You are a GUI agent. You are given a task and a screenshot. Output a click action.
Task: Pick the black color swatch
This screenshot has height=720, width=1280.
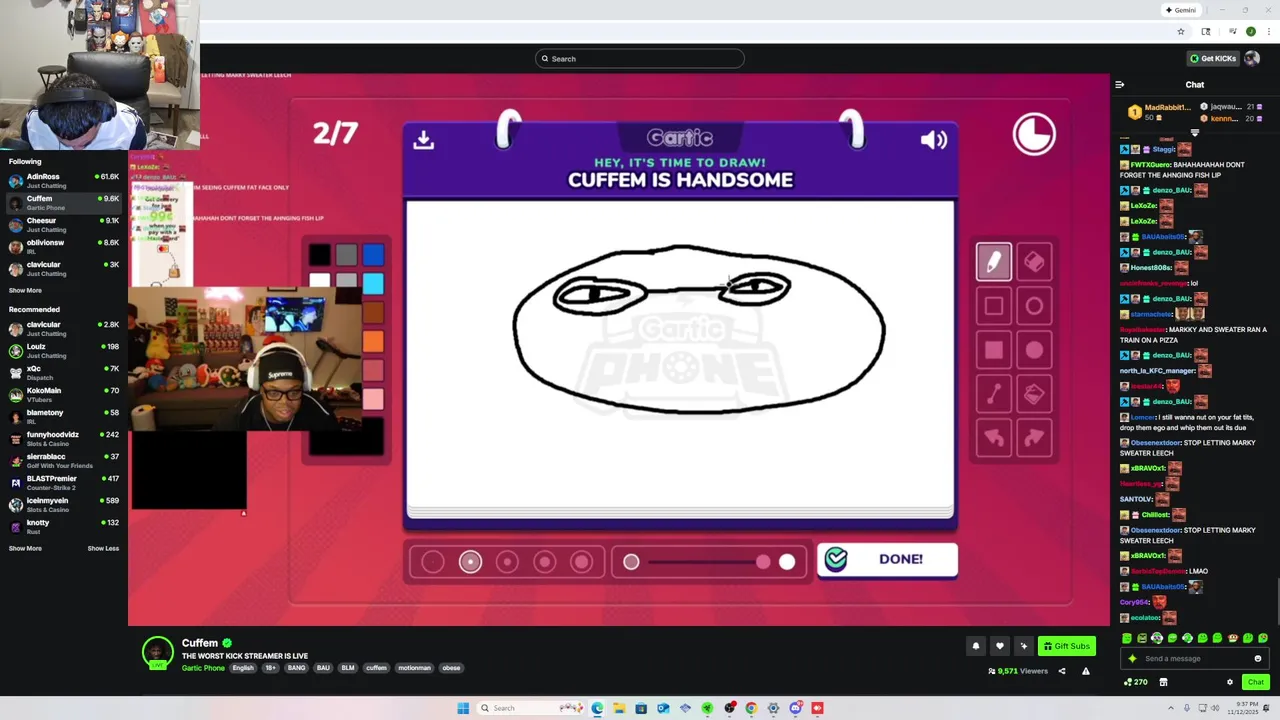click(319, 255)
